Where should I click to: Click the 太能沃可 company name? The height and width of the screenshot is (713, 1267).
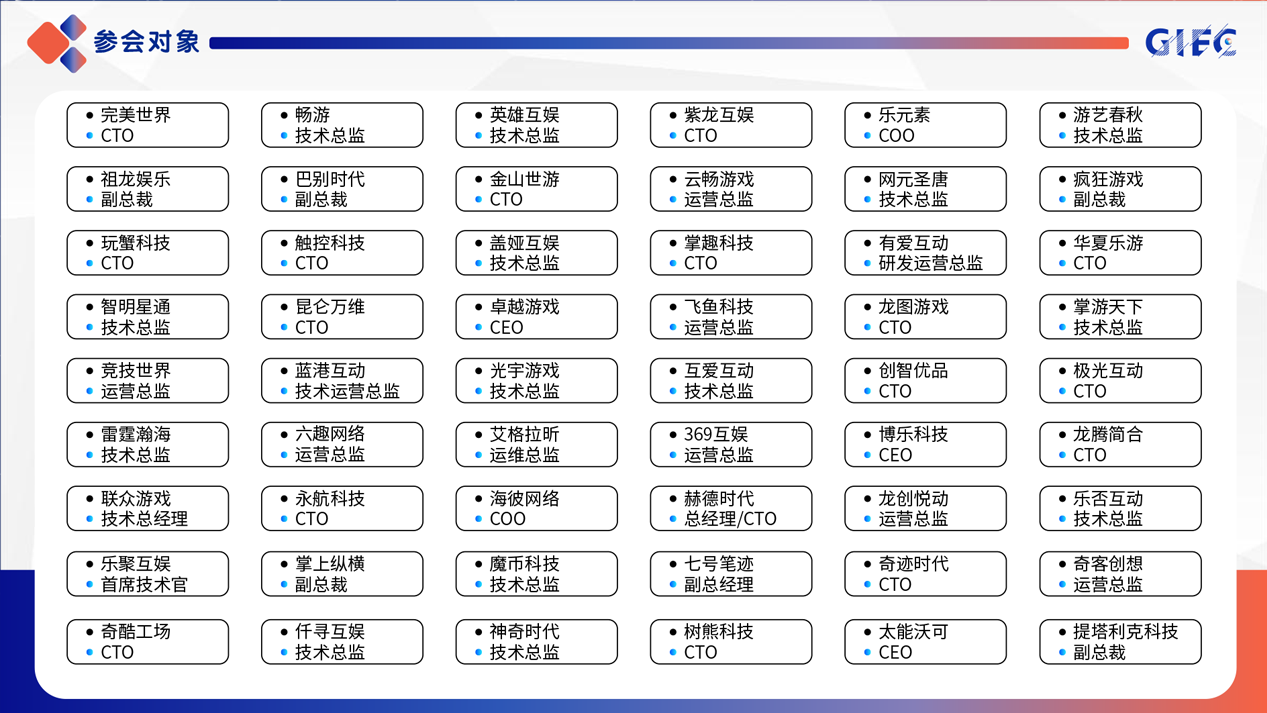point(914,632)
